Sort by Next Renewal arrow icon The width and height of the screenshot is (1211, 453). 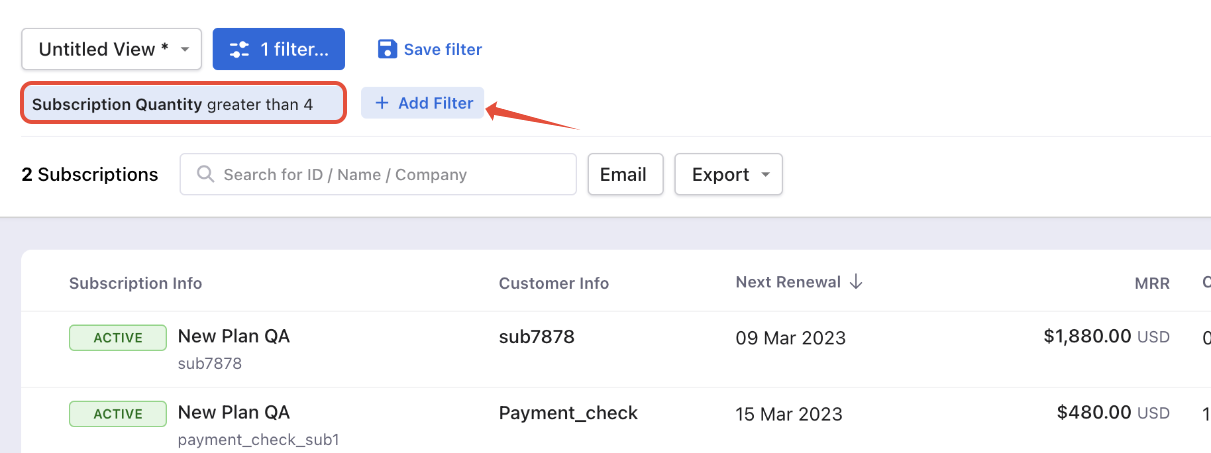click(856, 282)
